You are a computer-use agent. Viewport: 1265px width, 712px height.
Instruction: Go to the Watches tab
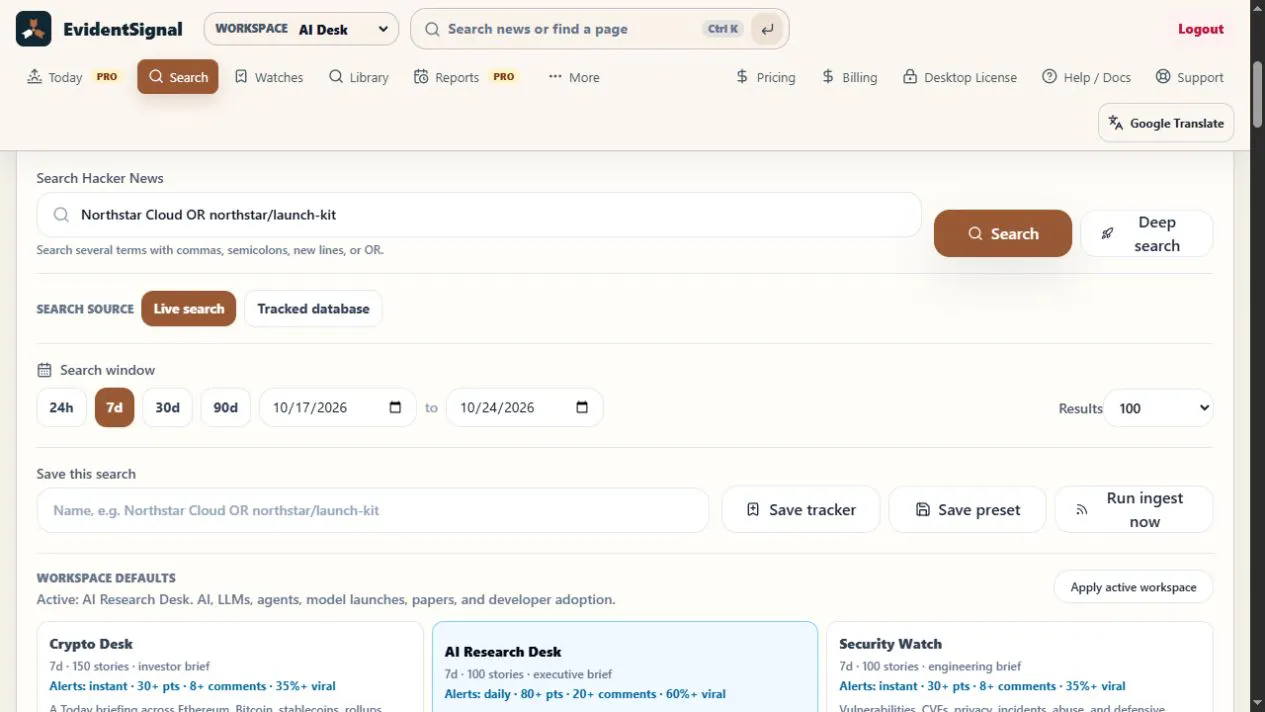[x=269, y=77]
